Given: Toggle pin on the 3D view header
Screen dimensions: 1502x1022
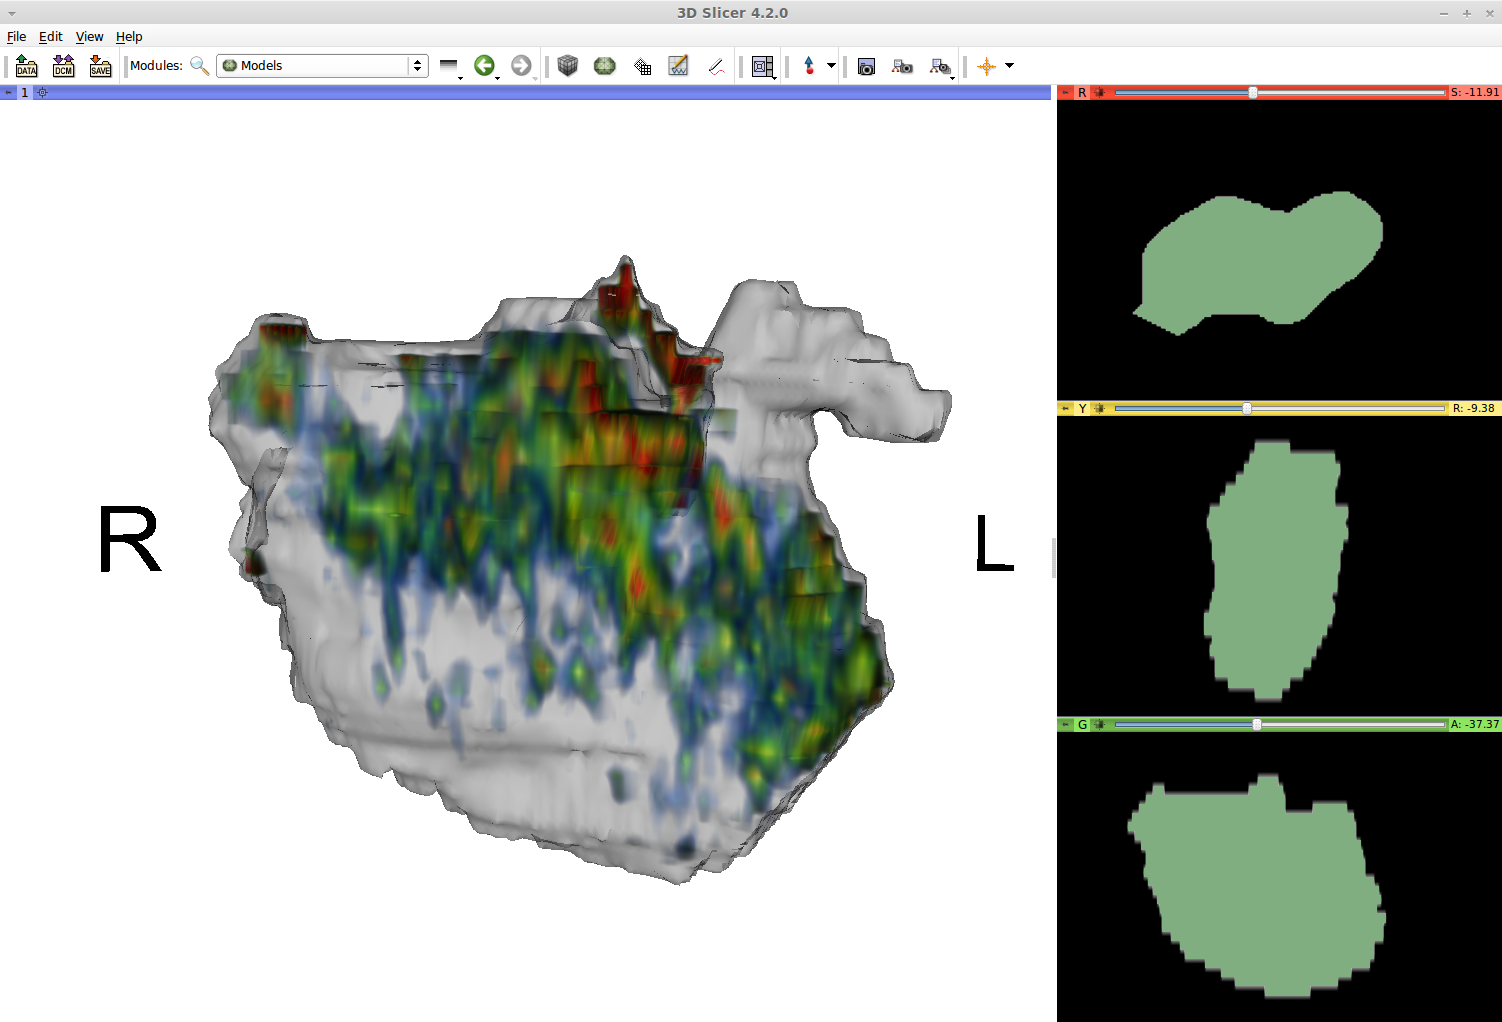Looking at the screenshot, I should [x=9, y=92].
